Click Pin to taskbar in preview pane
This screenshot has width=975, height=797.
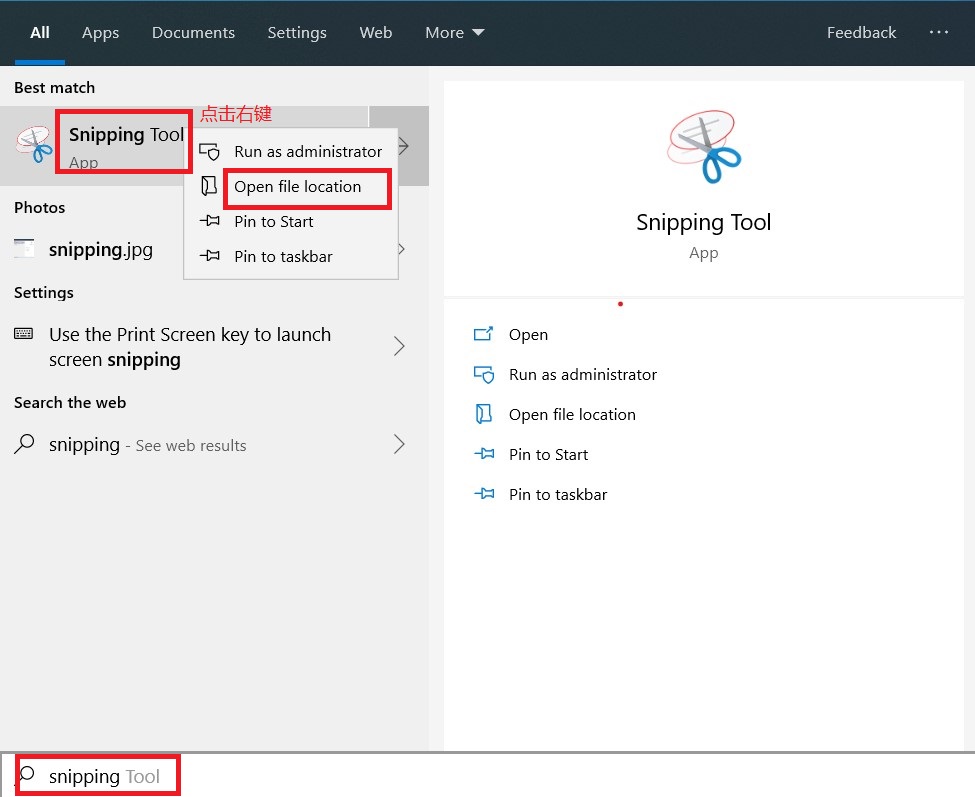click(558, 494)
